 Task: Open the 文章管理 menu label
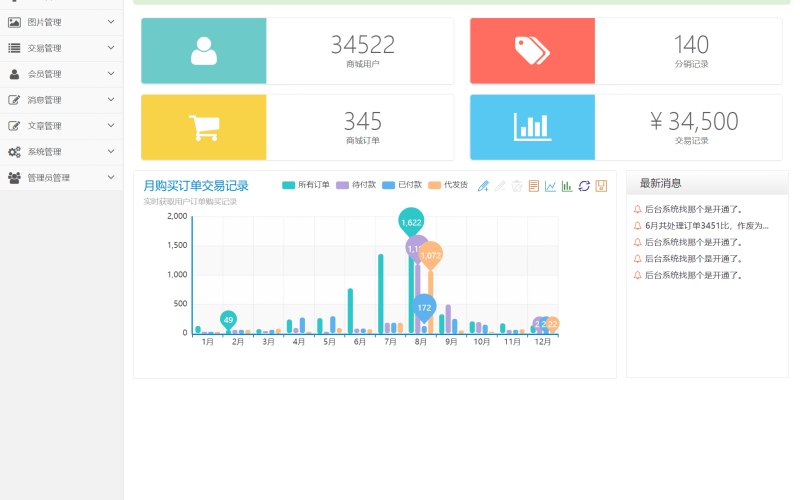pyautogui.click(x=44, y=126)
